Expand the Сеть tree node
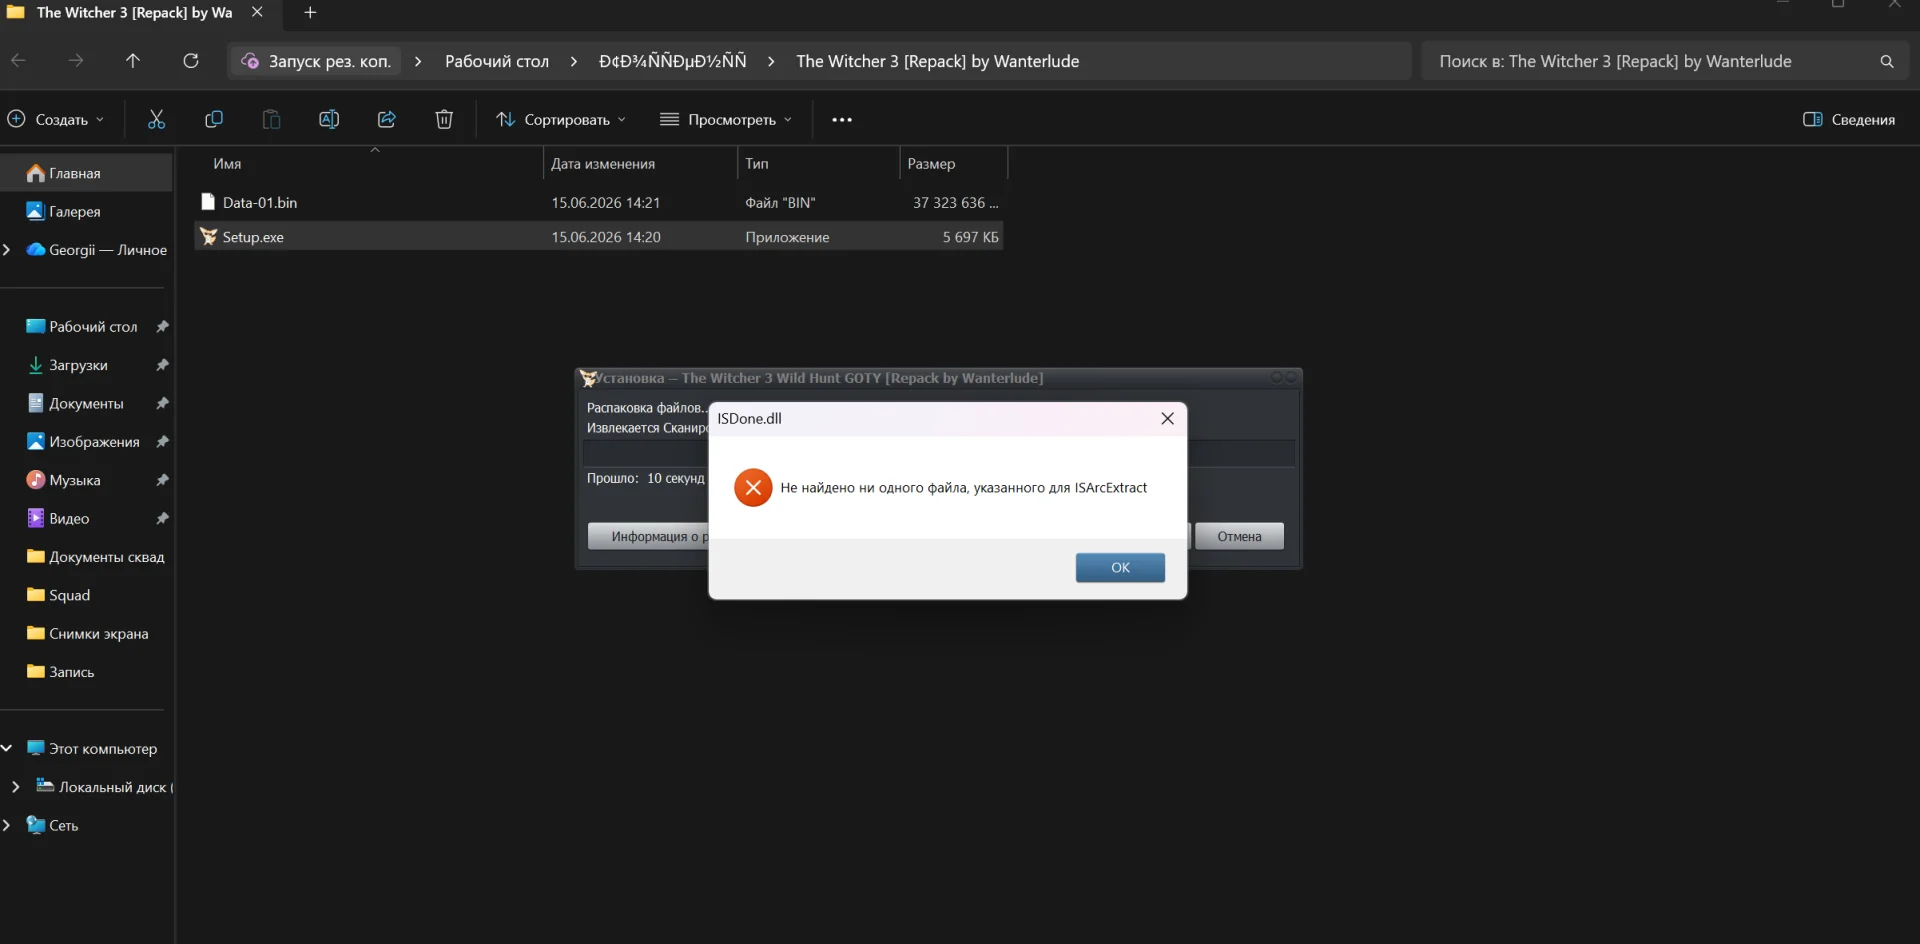The height and width of the screenshot is (944, 1920). point(7,825)
